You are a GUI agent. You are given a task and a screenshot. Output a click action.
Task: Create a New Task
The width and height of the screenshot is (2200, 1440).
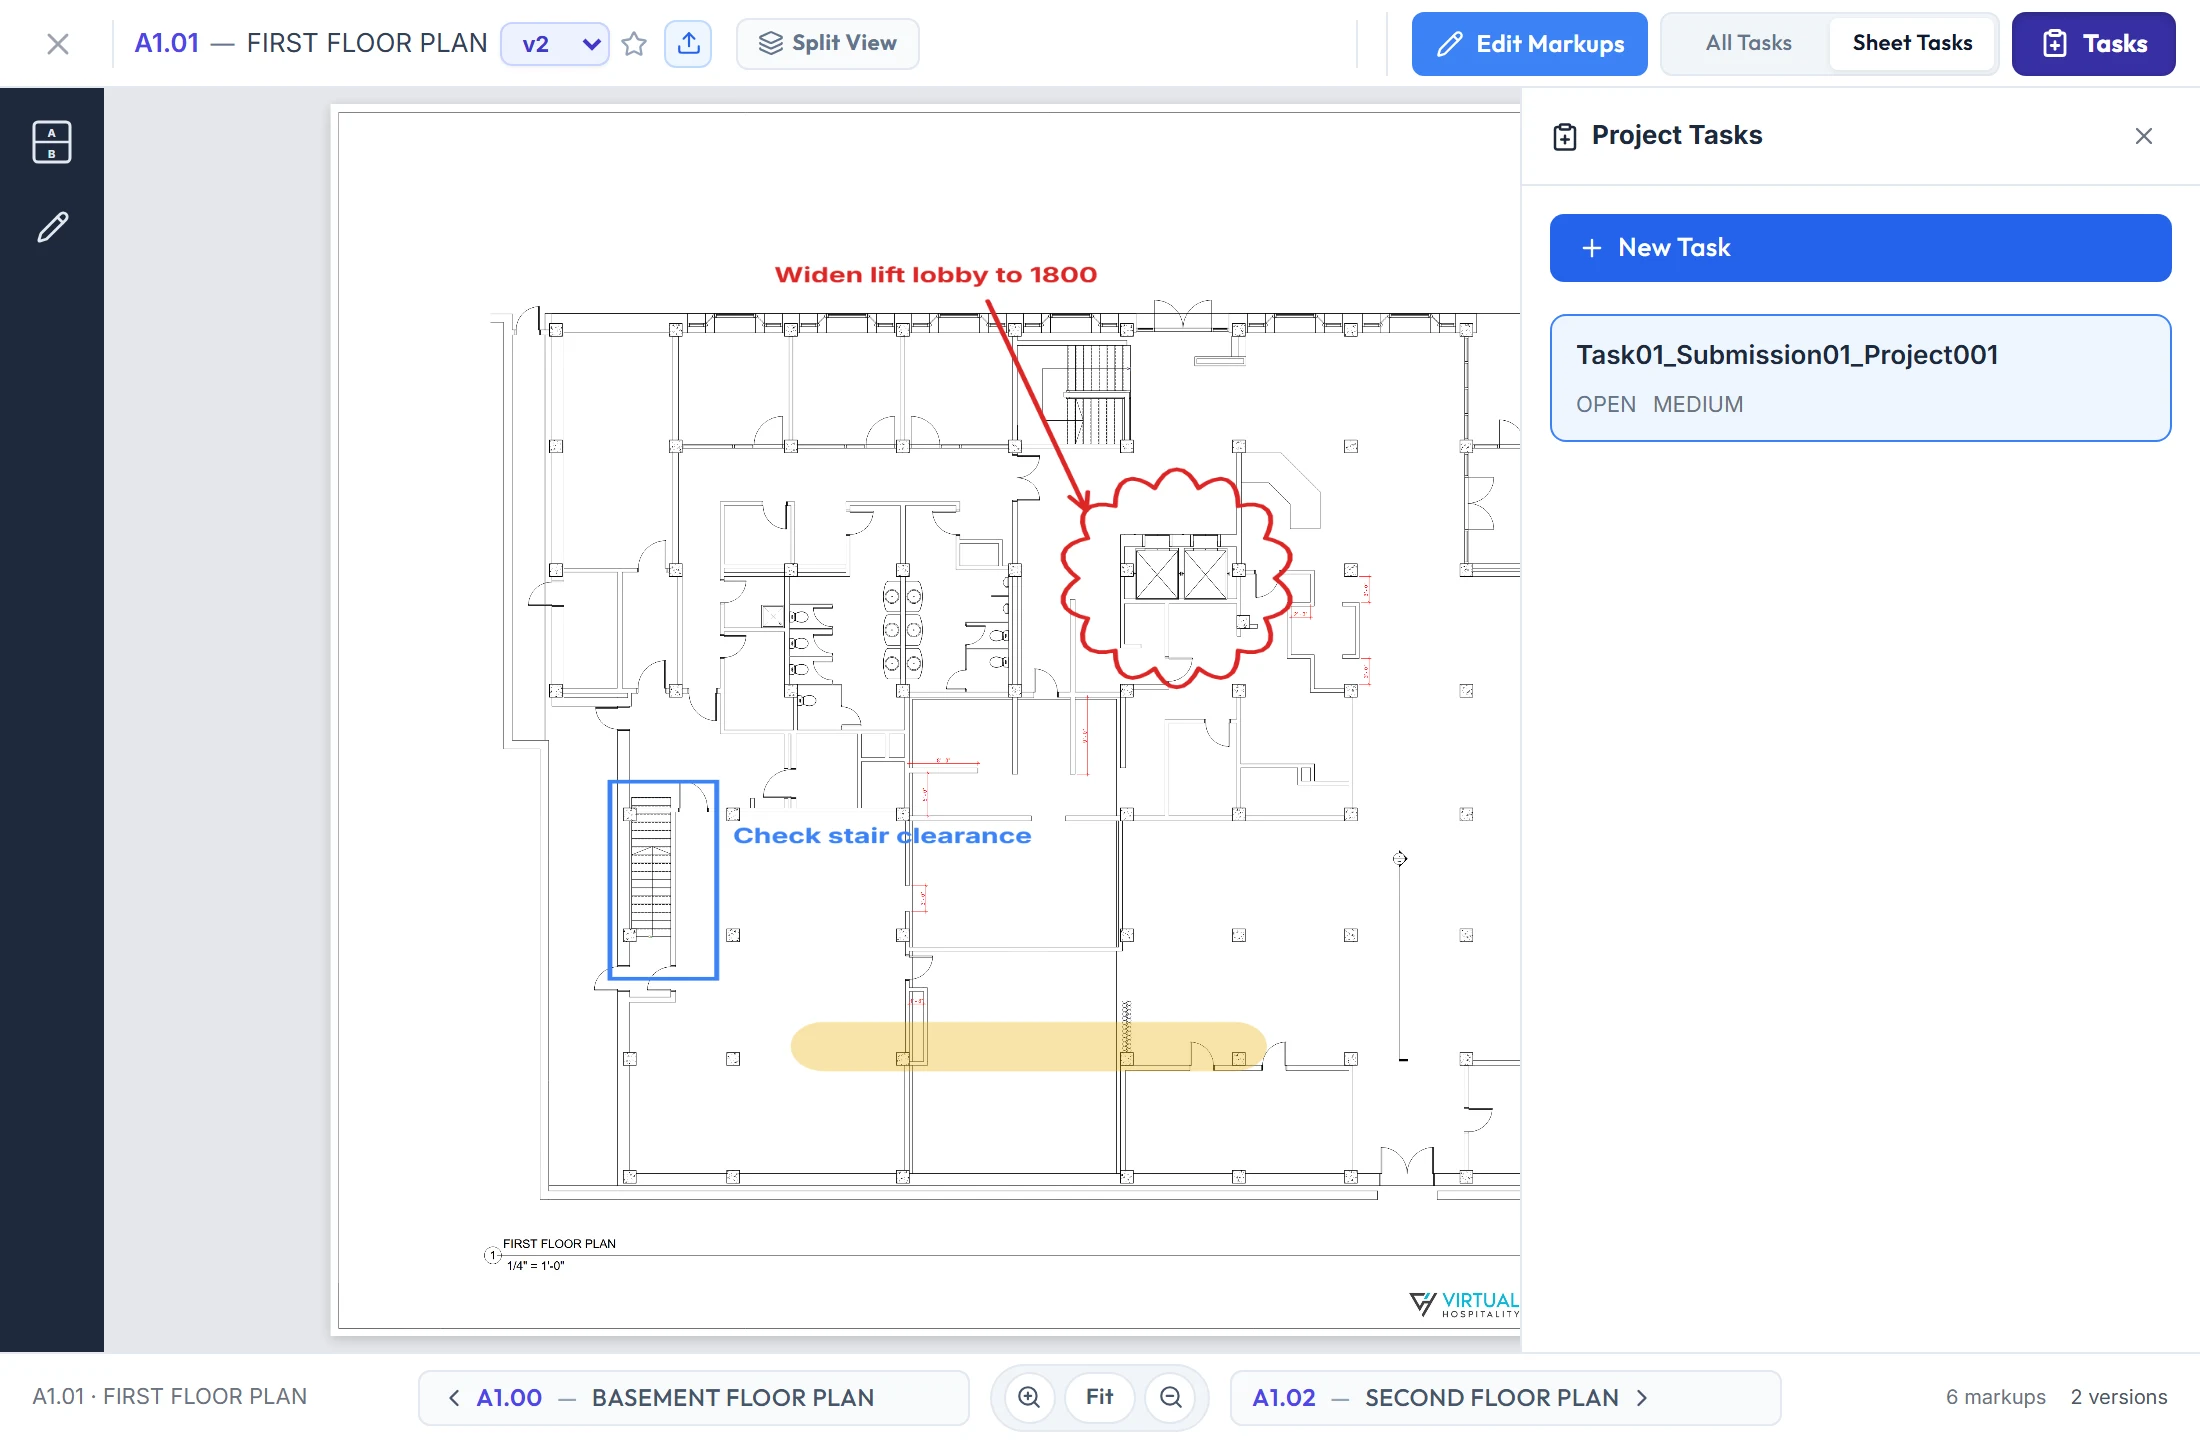[1860, 248]
